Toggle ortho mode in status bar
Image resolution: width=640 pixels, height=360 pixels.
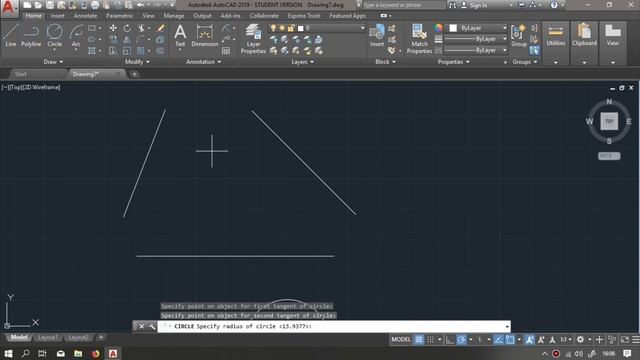449,340
